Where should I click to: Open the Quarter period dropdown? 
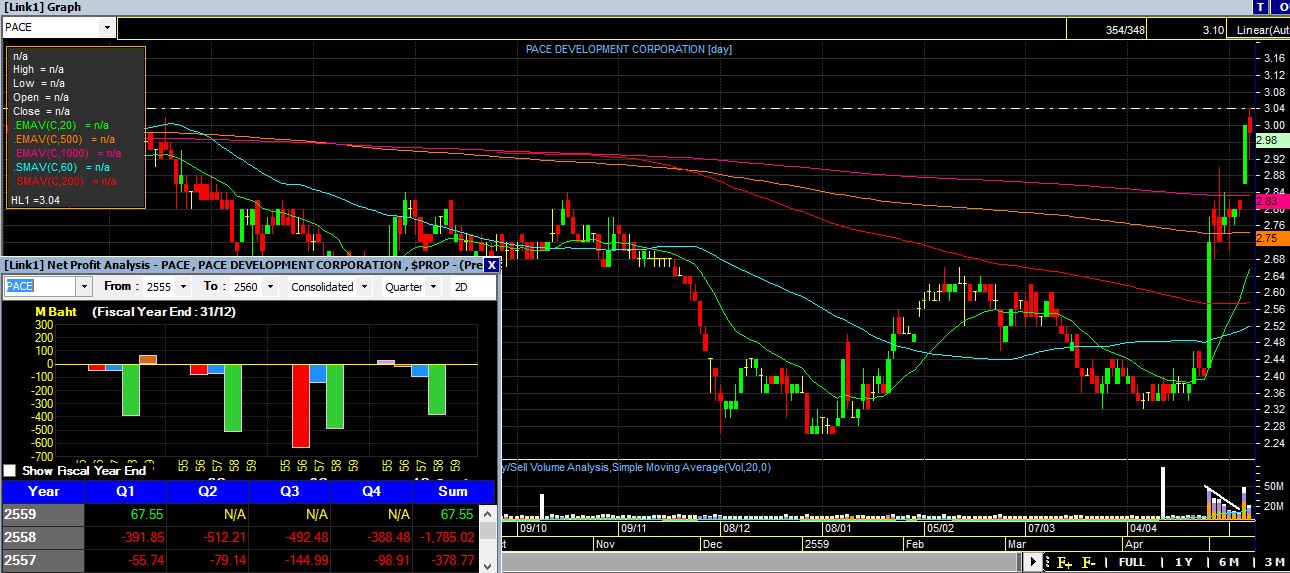coord(432,287)
